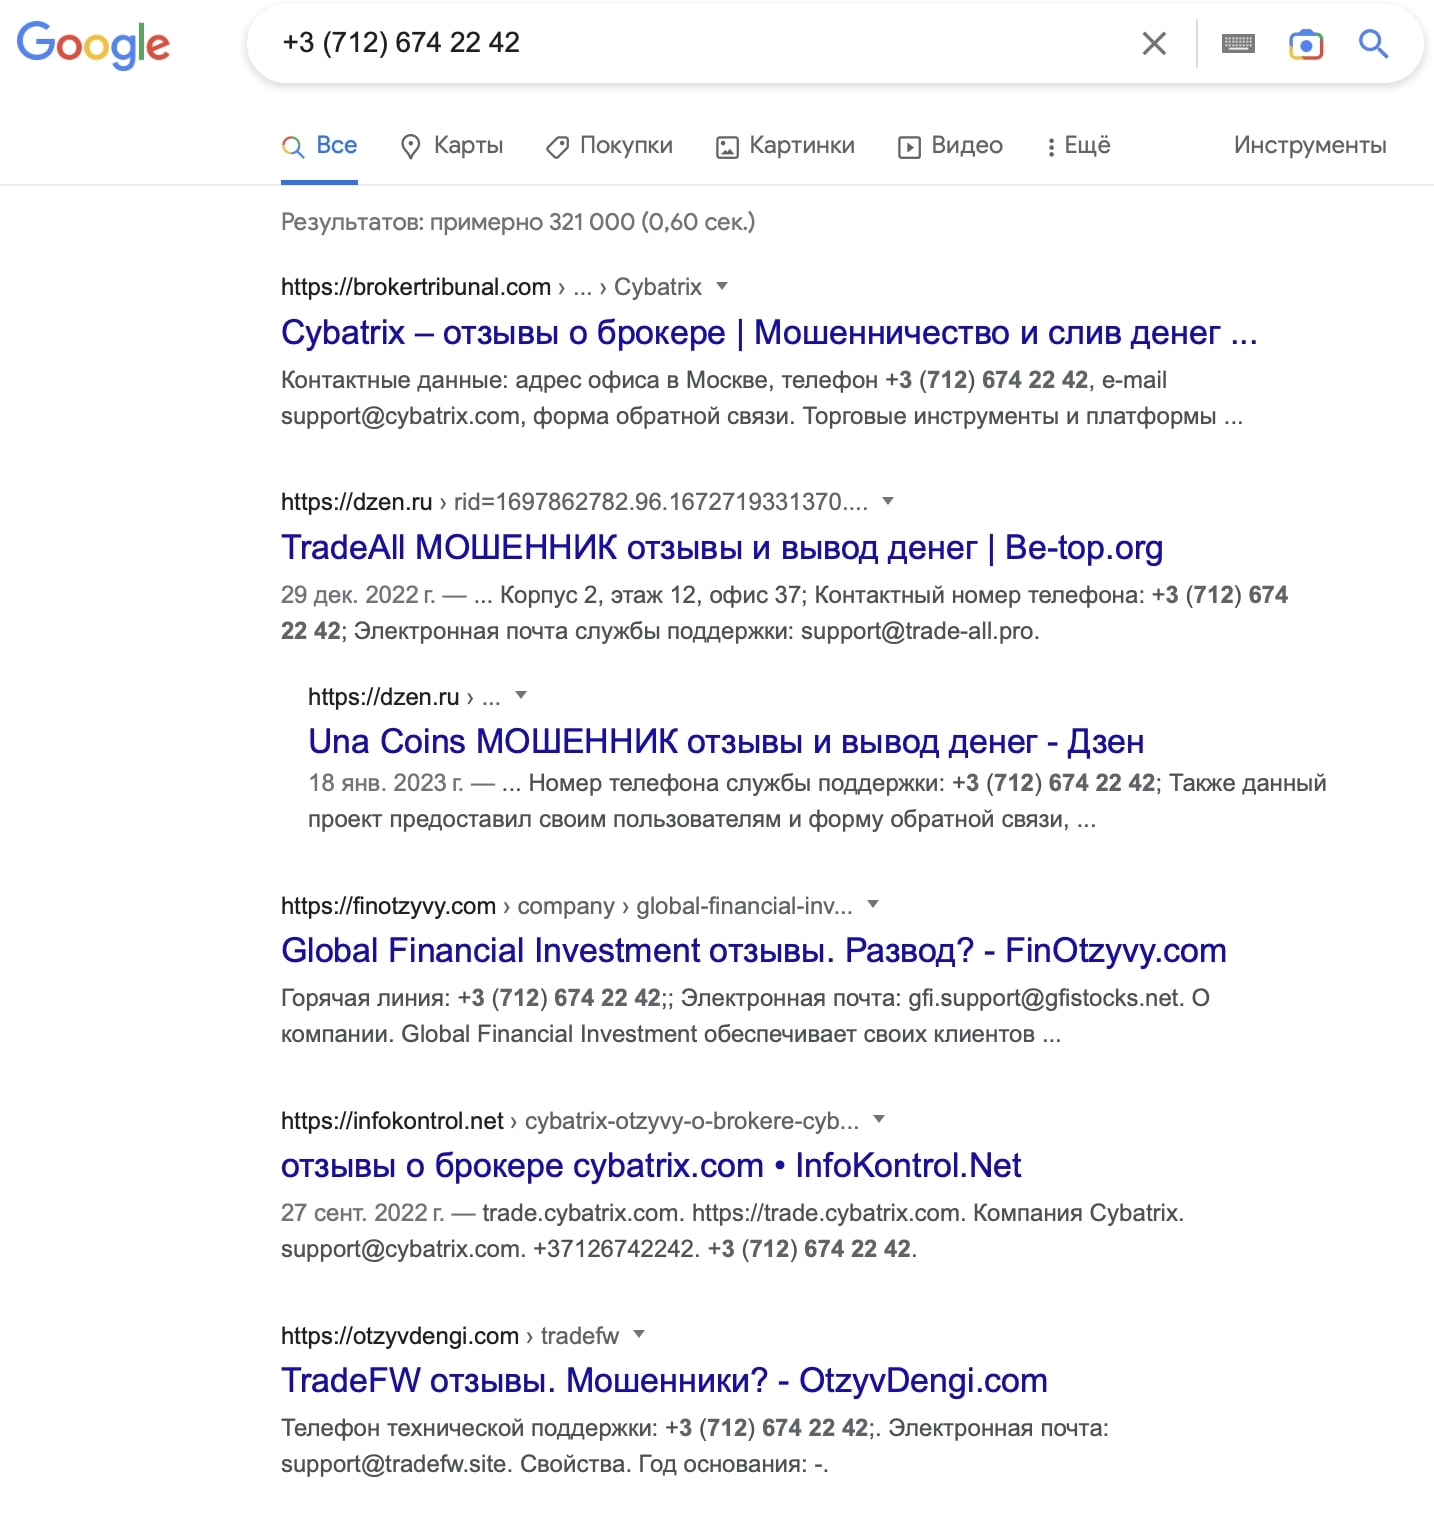Clear the search query with the X icon
This screenshot has height=1516, width=1434.
click(1154, 43)
